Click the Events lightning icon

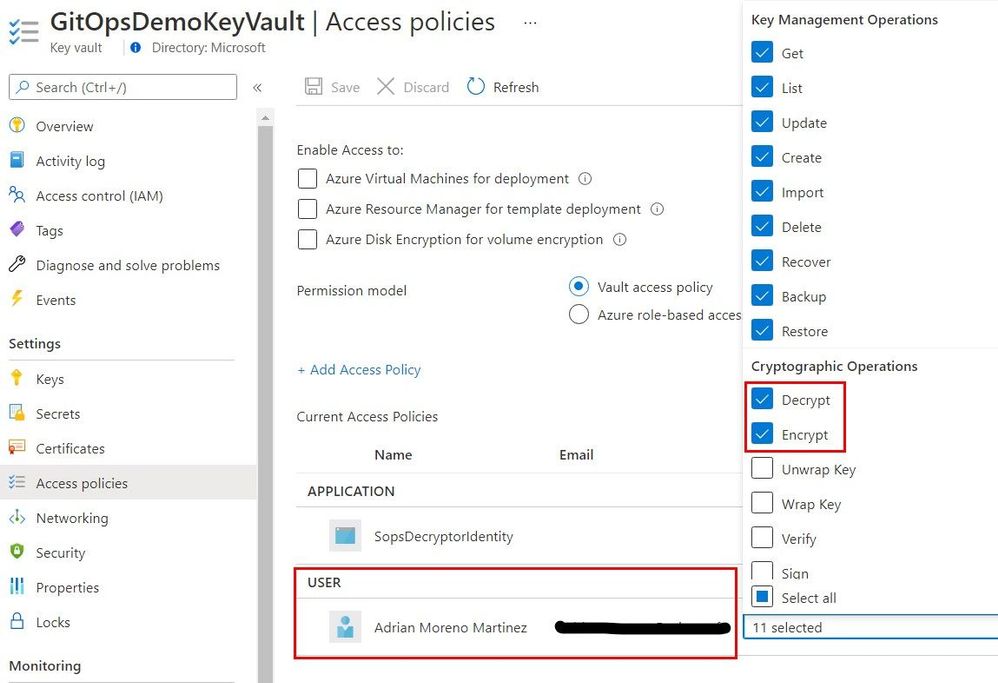(17, 299)
